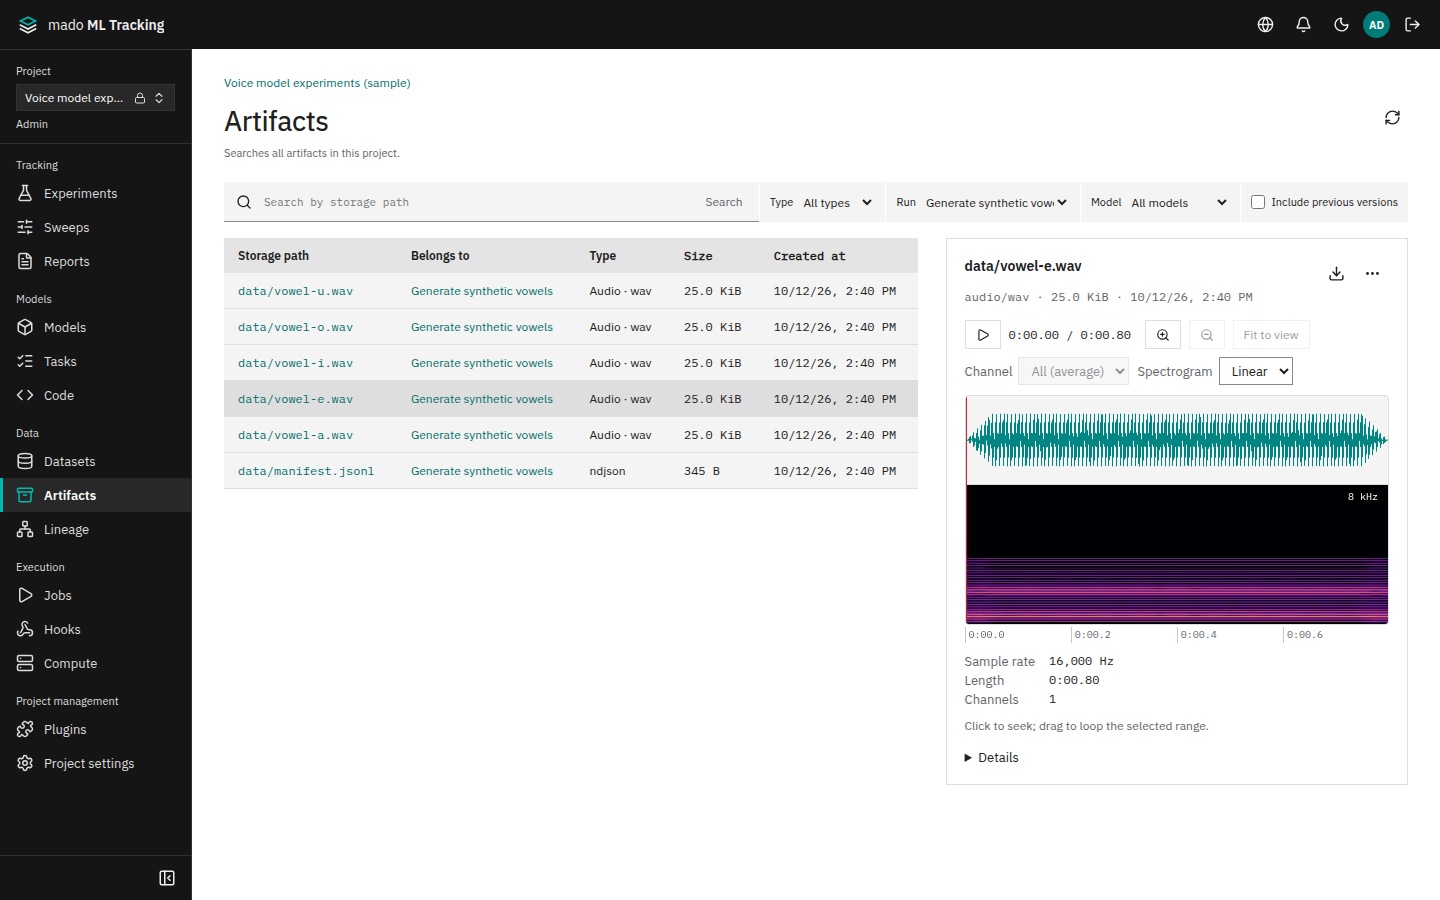The height and width of the screenshot is (900, 1440).
Task: Open Project settings
Action: tap(96, 764)
